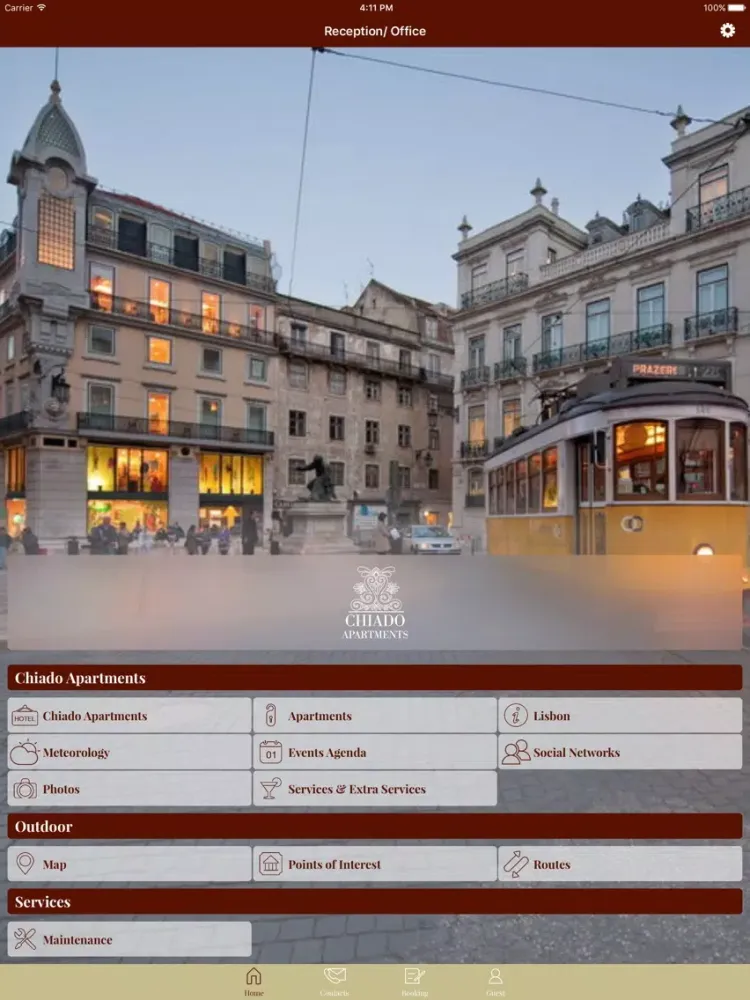Open Maintenance tools icon
Viewport: 750px width, 1000px height.
(25, 939)
